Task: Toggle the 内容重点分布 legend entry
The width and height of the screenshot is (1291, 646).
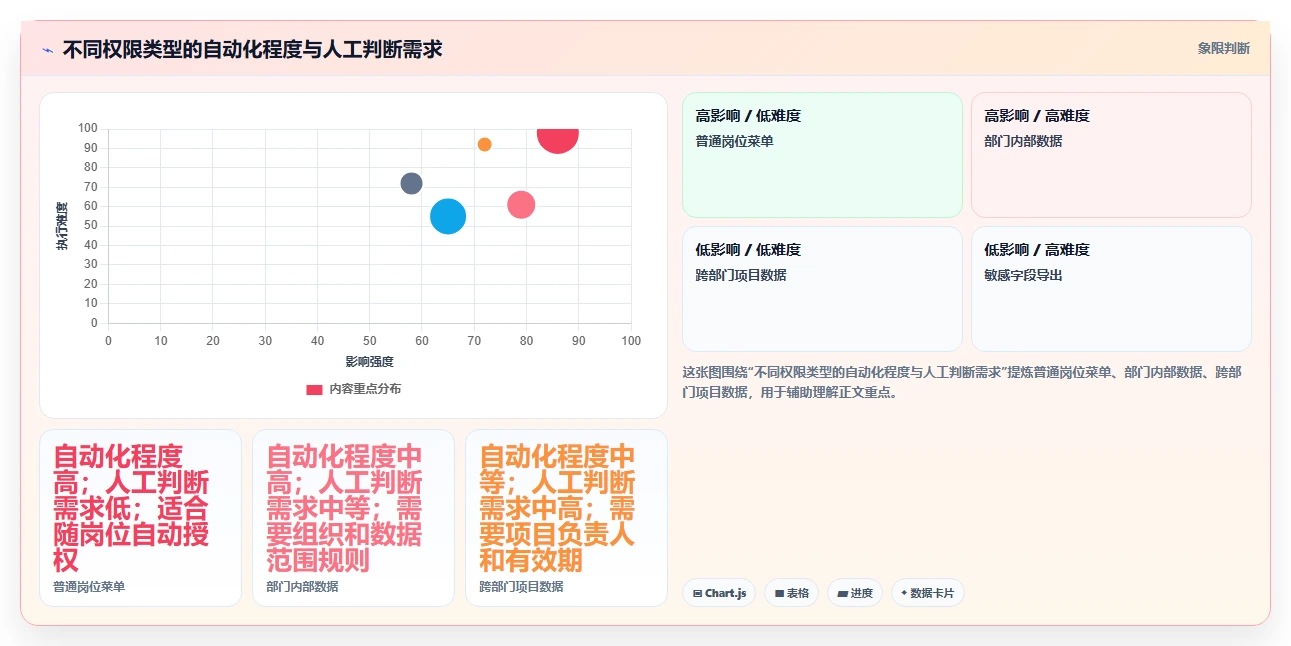Action: 354,389
